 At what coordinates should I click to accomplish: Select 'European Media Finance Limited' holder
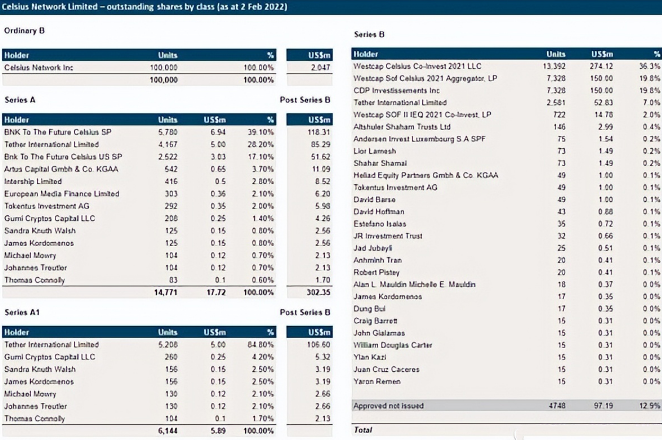coord(62,194)
